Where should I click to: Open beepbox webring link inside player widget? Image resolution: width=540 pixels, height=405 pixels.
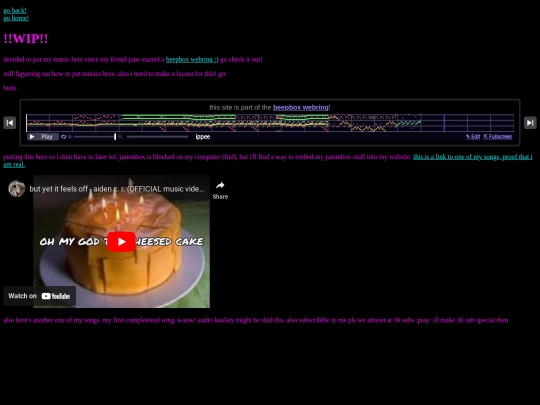[301, 107]
